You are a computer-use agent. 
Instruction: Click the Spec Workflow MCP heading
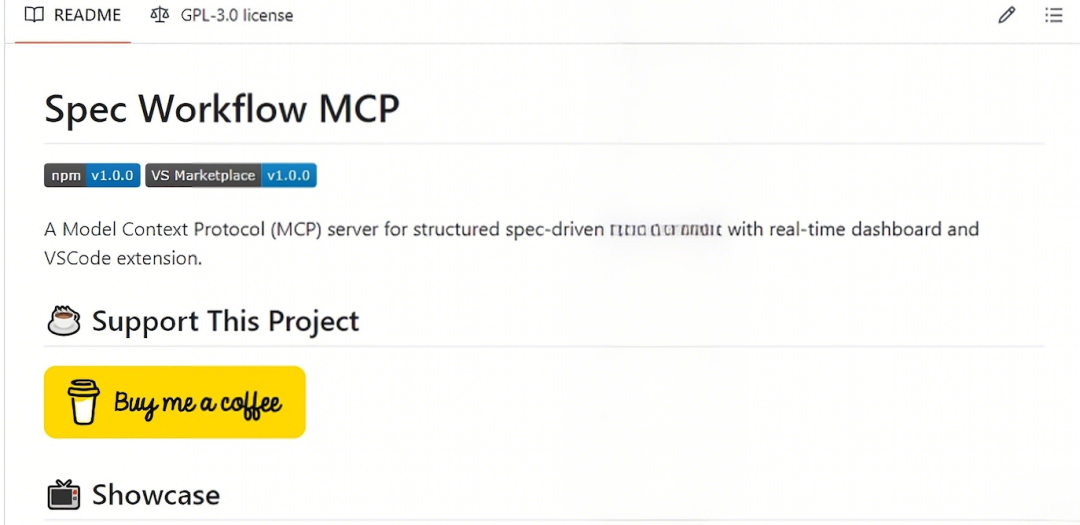click(222, 108)
